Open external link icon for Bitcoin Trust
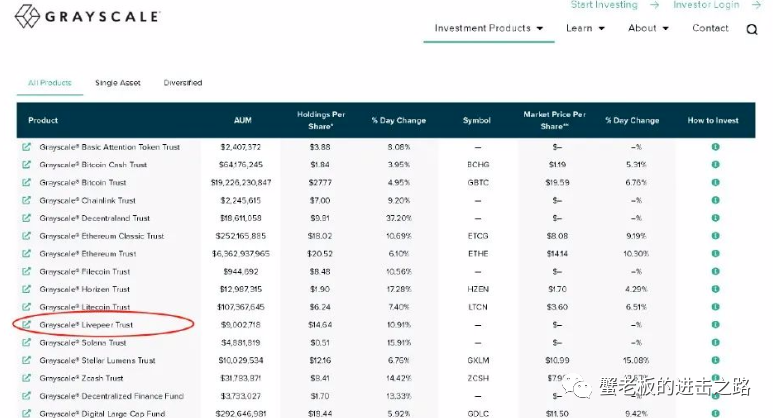 [x=27, y=183]
